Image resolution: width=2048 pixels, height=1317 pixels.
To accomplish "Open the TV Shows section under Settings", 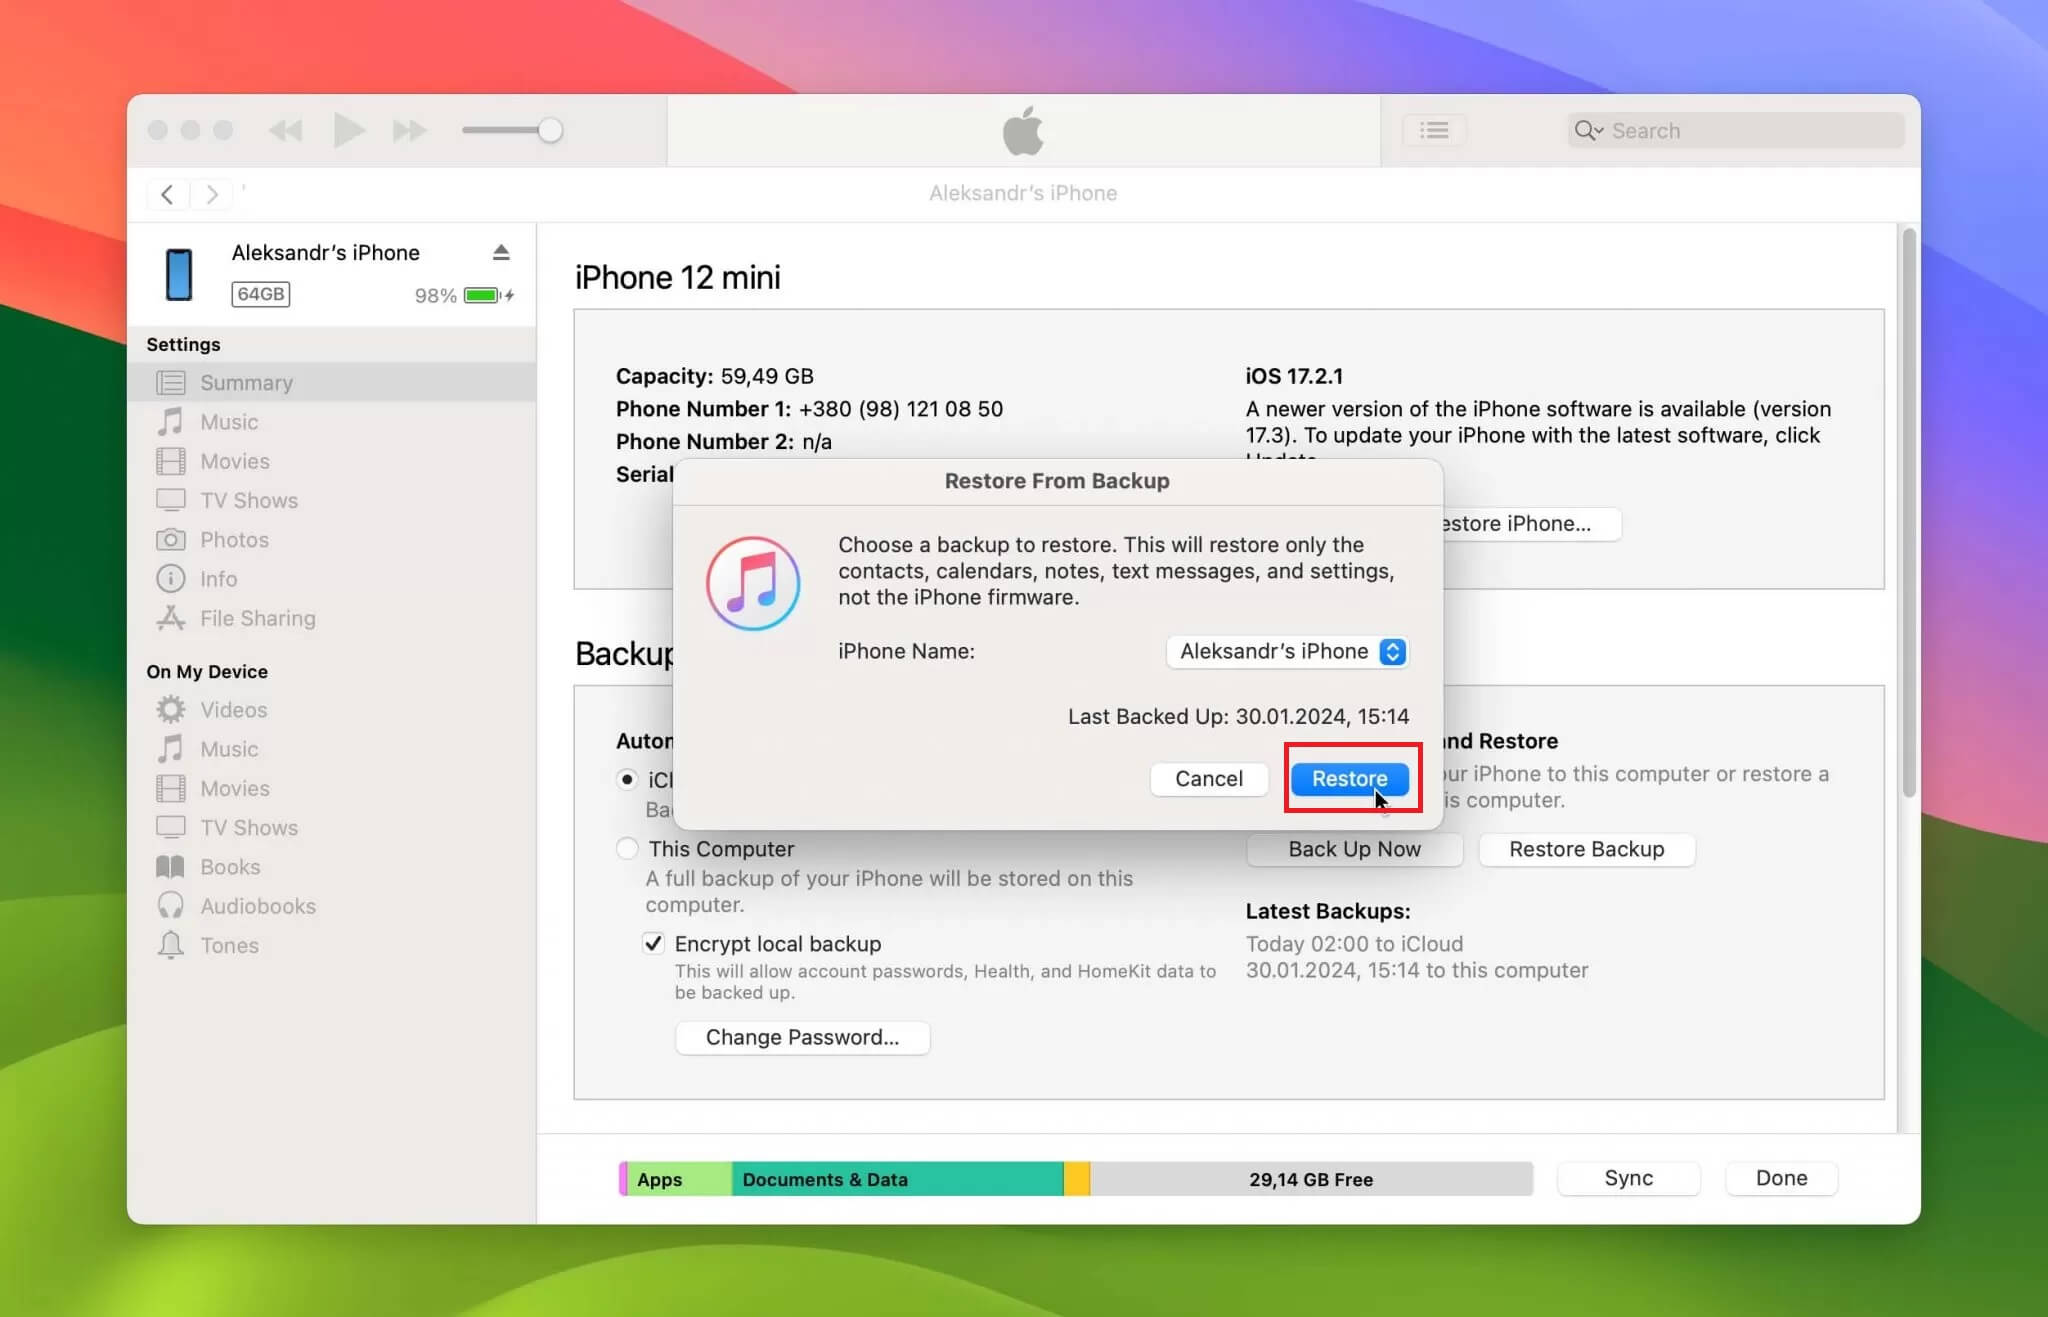I will point(247,500).
